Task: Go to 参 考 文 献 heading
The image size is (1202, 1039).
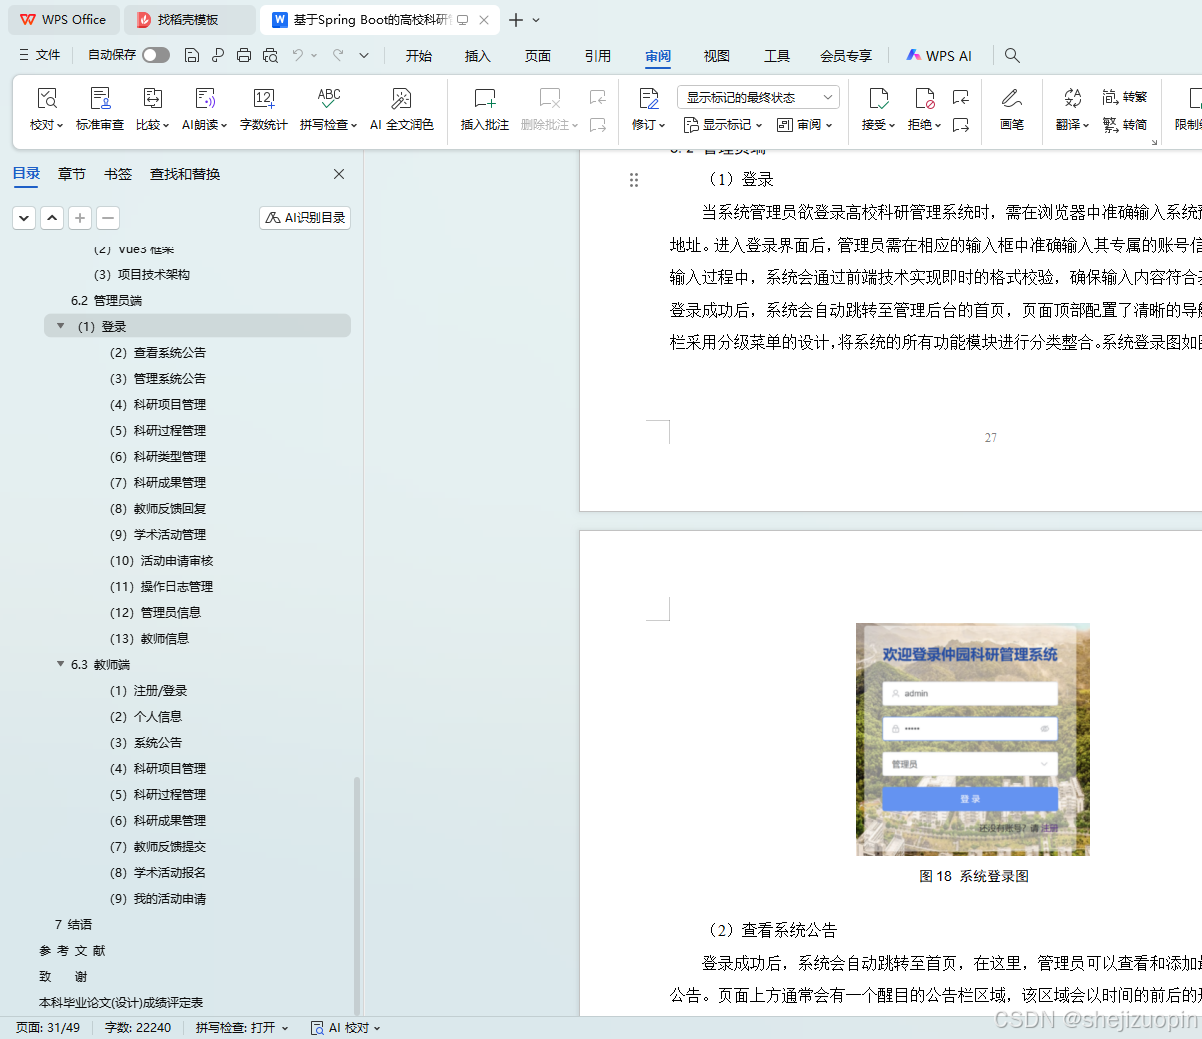Action: [72, 950]
